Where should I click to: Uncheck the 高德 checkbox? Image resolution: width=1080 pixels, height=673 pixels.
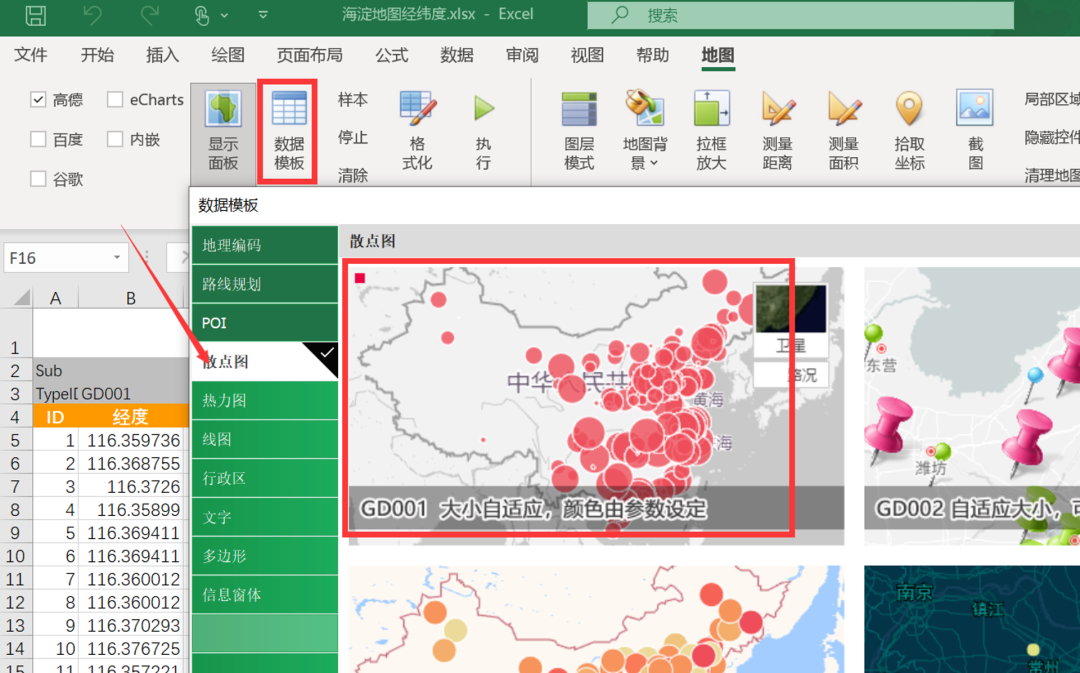coord(38,100)
